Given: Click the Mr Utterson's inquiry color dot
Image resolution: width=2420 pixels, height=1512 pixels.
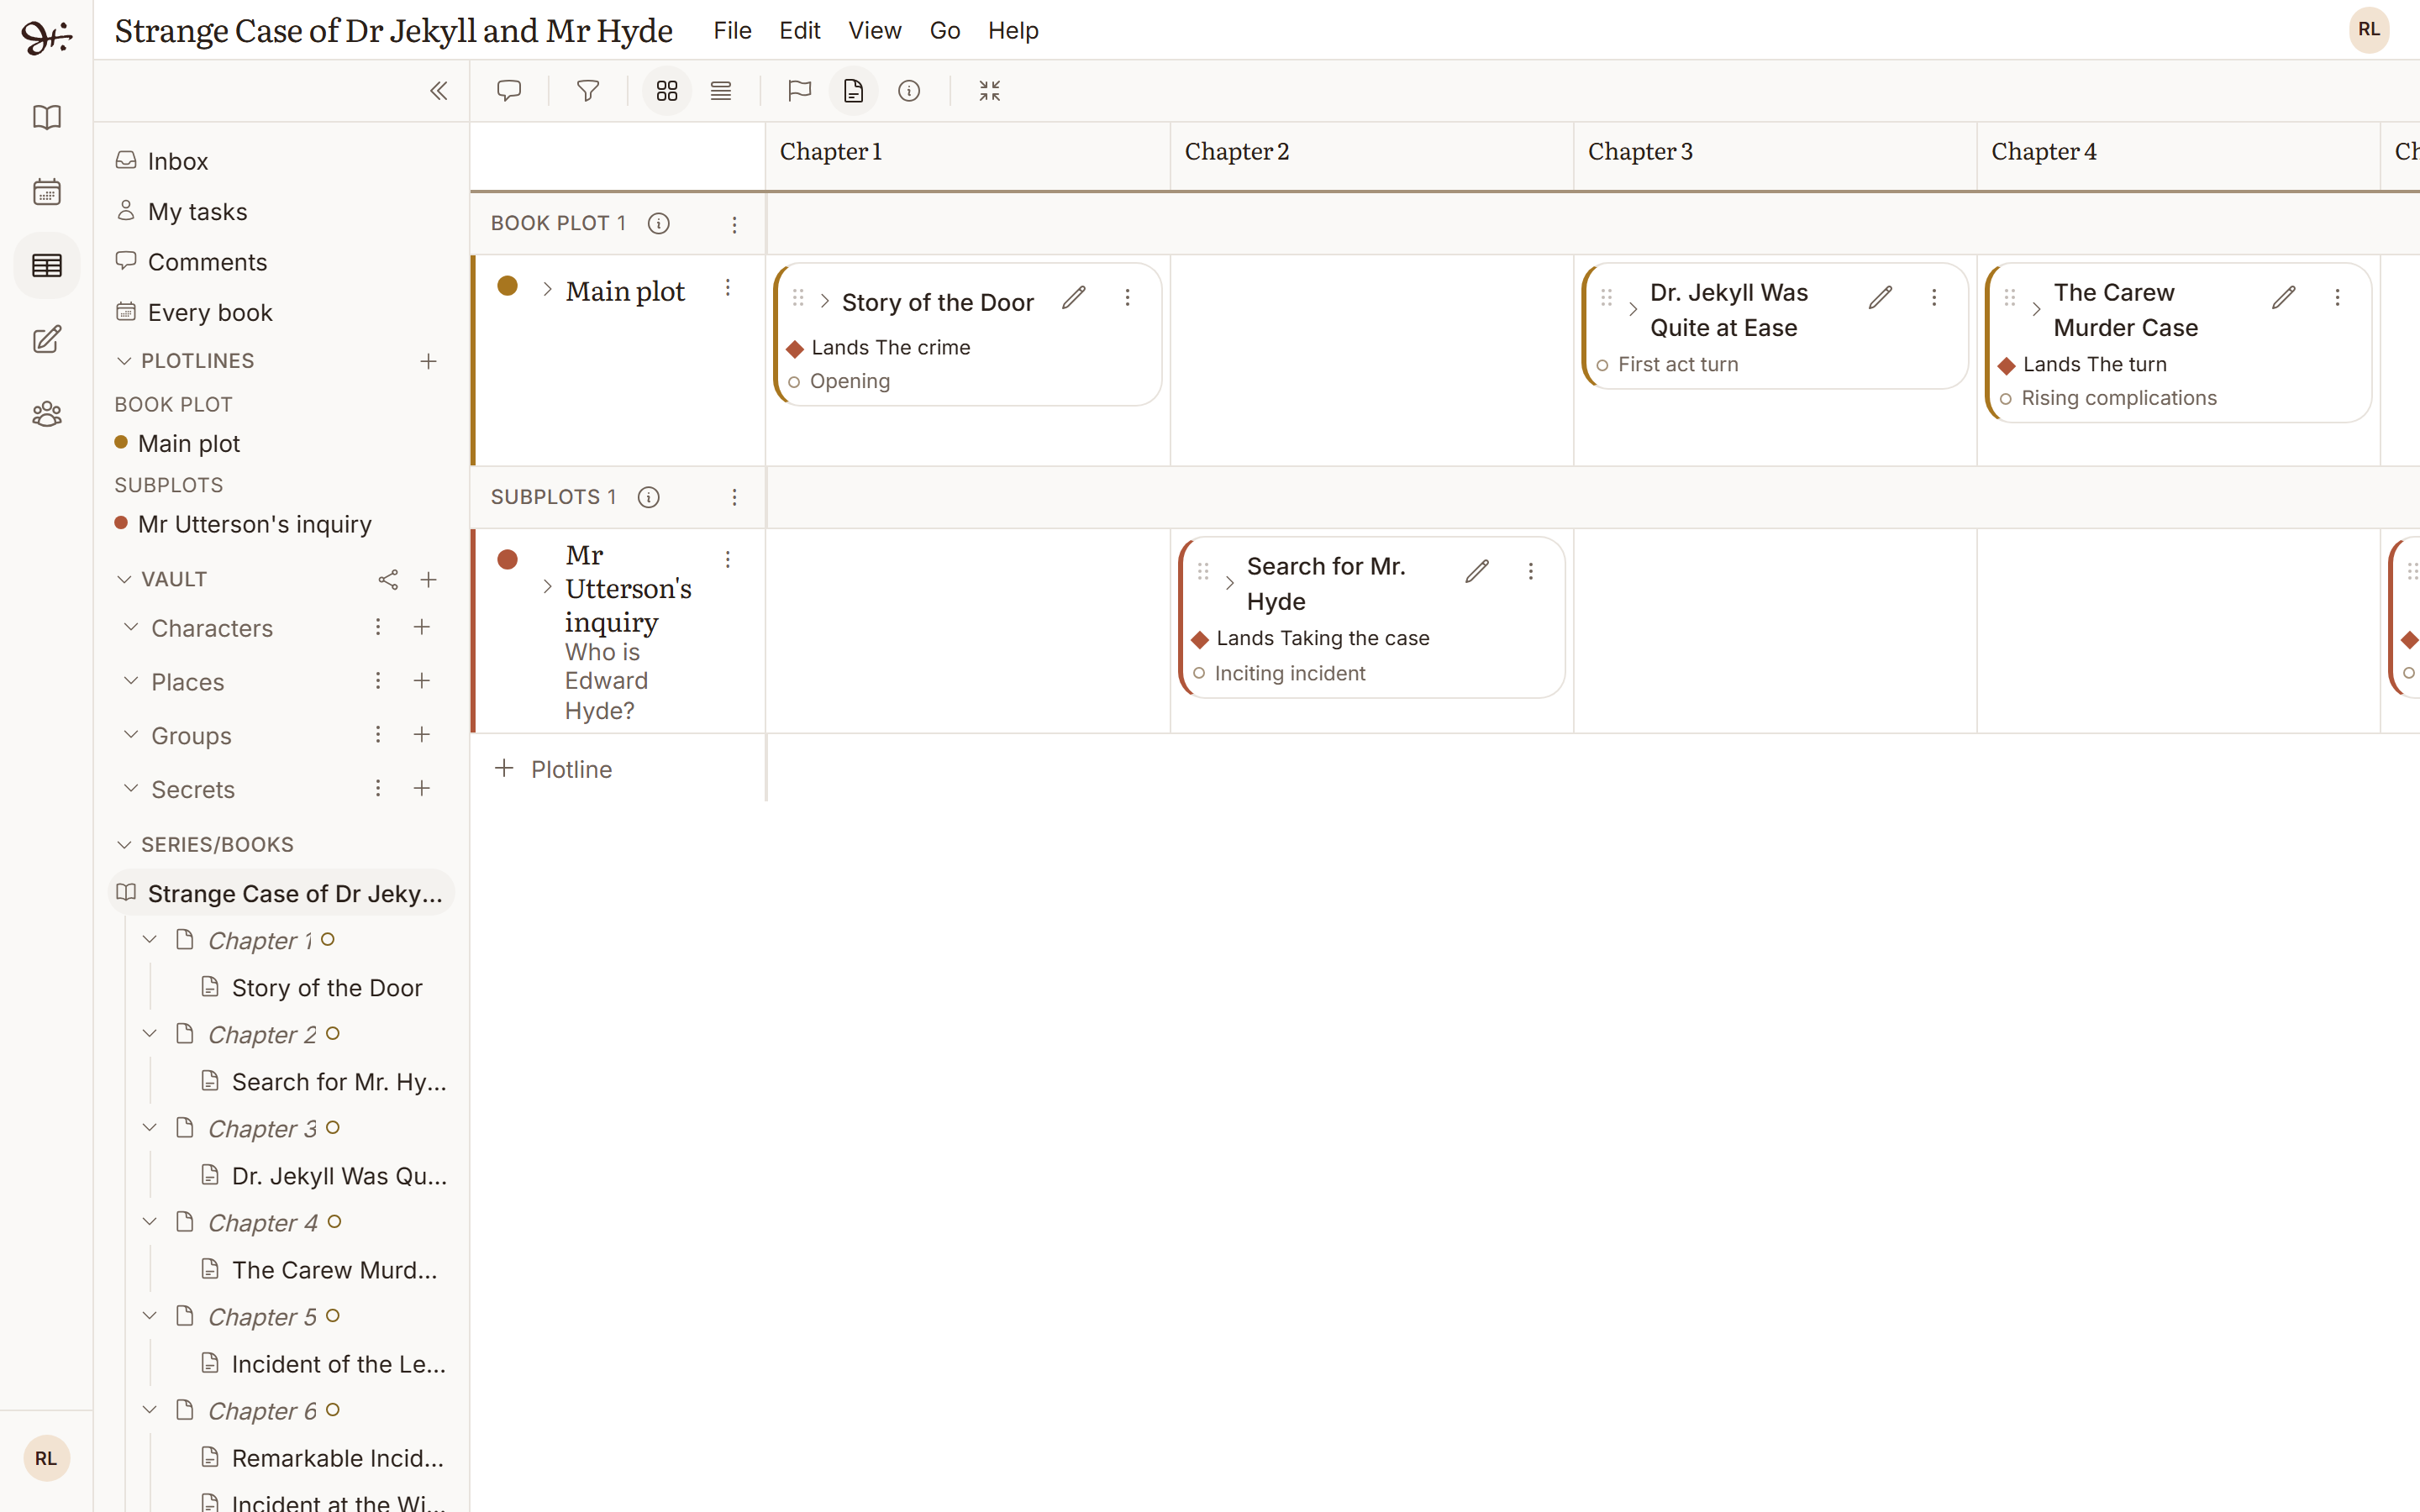Looking at the screenshot, I should pyautogui.click(x=508, y=559).
